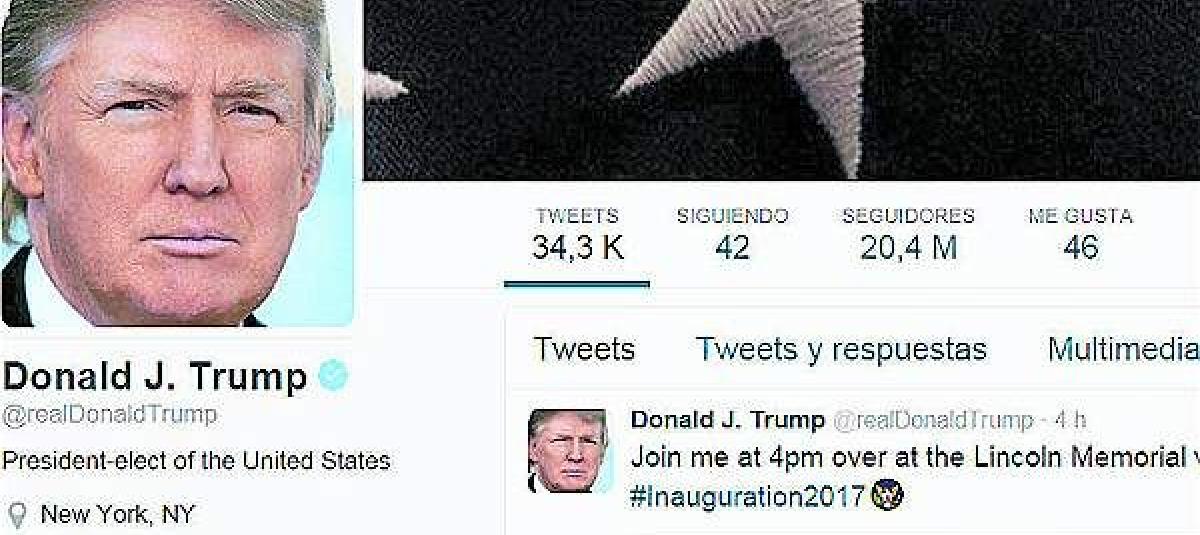This screenshot has height=535, width=1200.
Task: Click the Lincoln Memorial tweet text
Action: click(915, 458)
